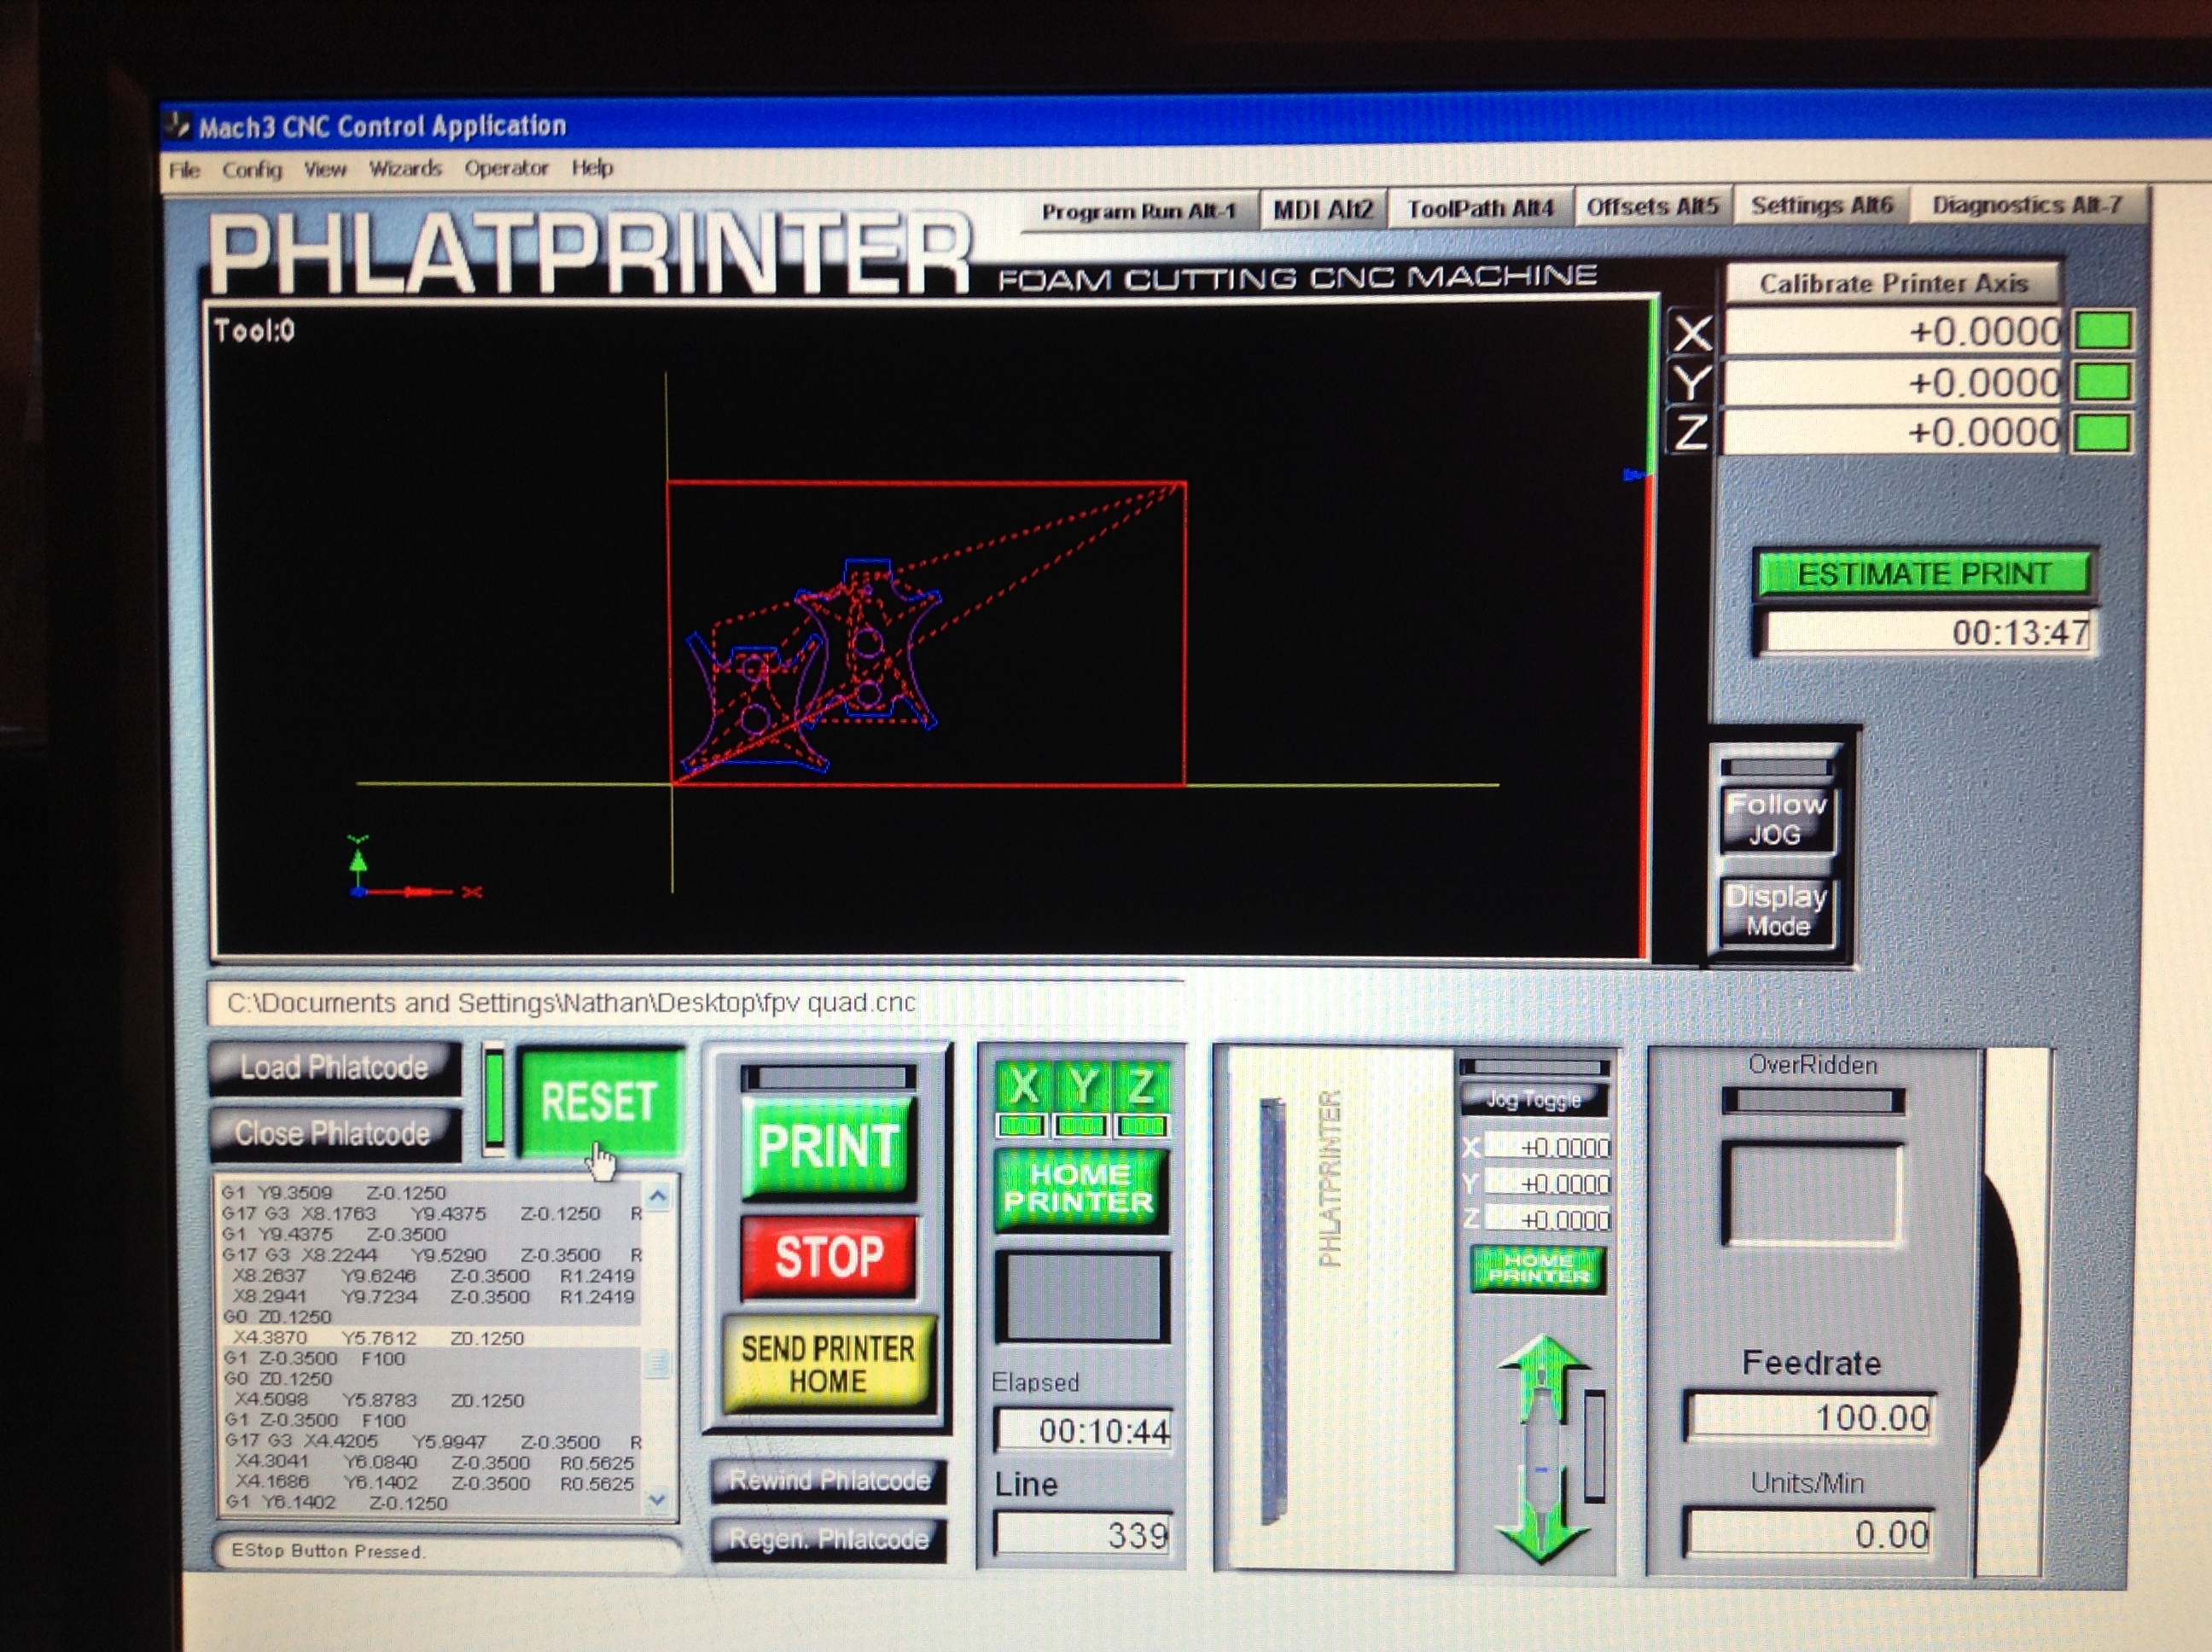Click the red STOP button
This screenshot has height=1652, width=2212.
829,1256
